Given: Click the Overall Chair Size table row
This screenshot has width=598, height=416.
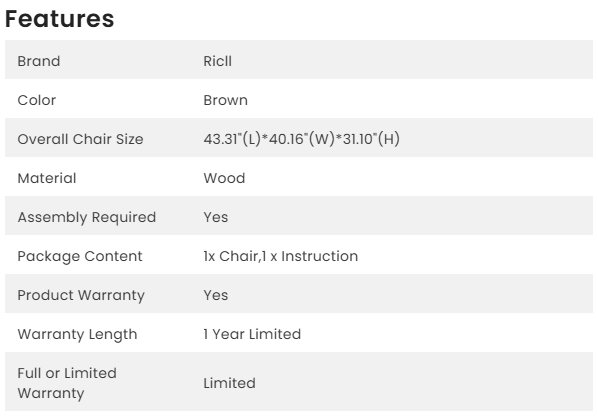Looking at the screenshot, I should (x=299, y=138).
